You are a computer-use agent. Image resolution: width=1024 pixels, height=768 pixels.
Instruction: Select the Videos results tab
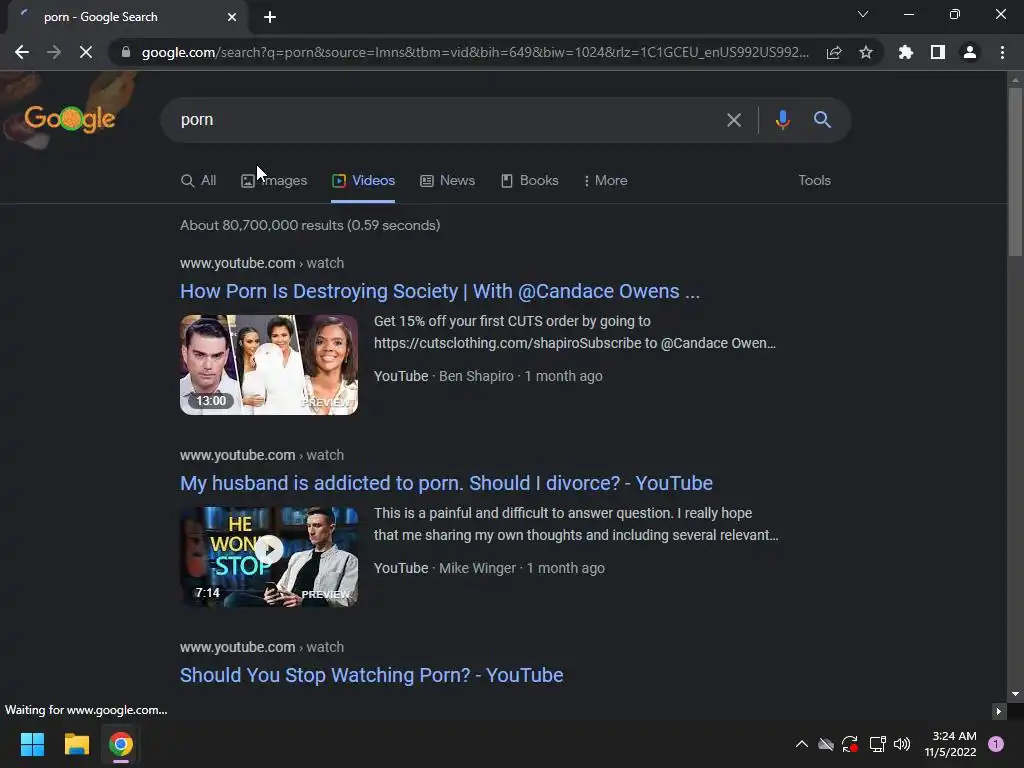pyautogui.click(x=363, y=181)
